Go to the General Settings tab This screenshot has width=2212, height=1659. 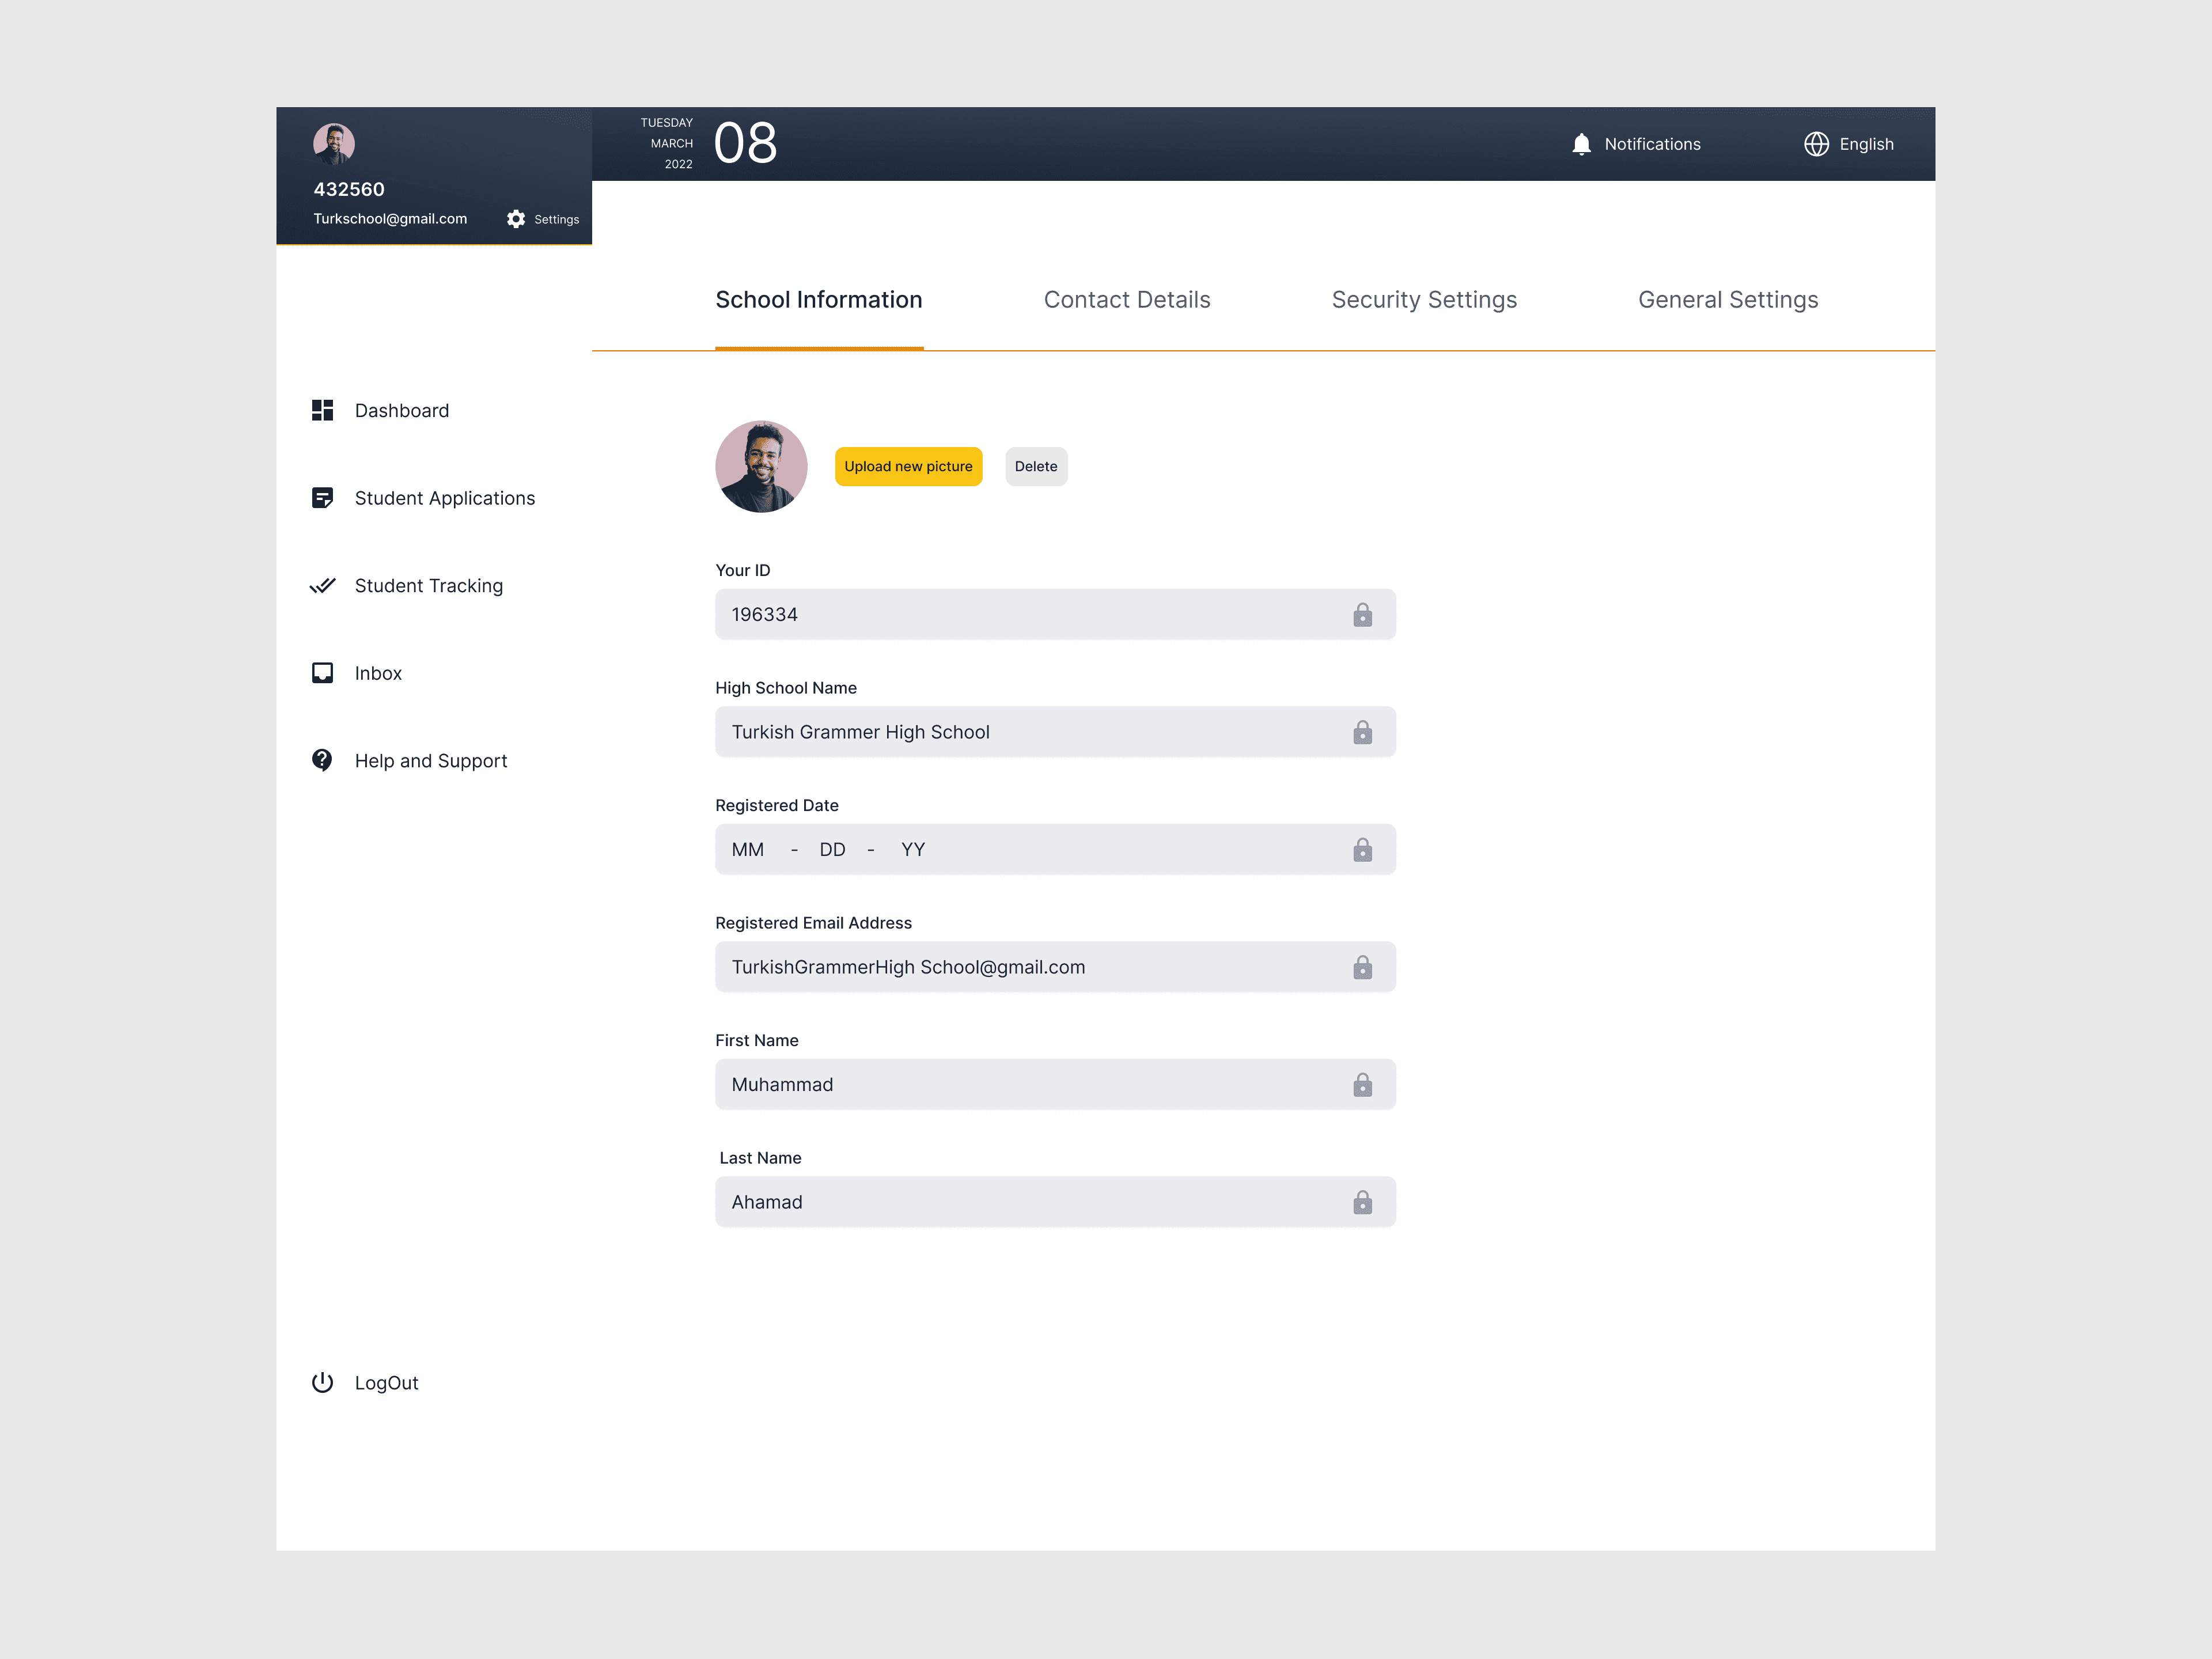click(1727, 300)
